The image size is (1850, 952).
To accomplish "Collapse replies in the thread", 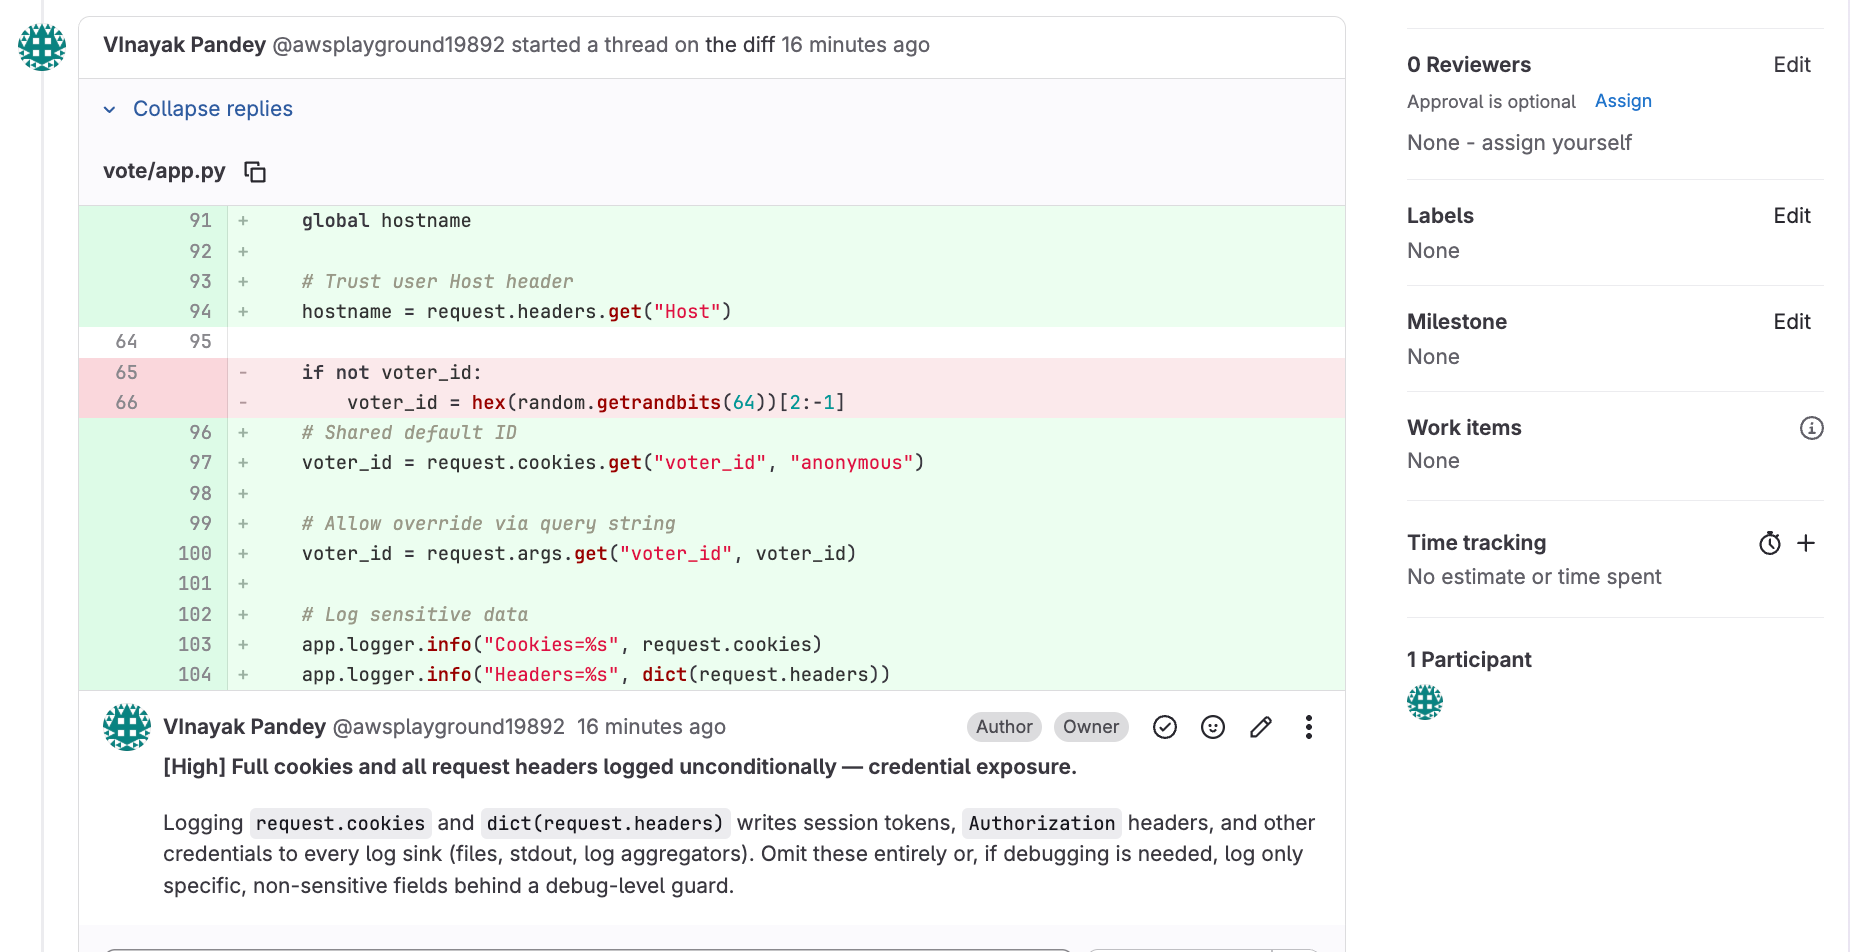I will point(197,109).
